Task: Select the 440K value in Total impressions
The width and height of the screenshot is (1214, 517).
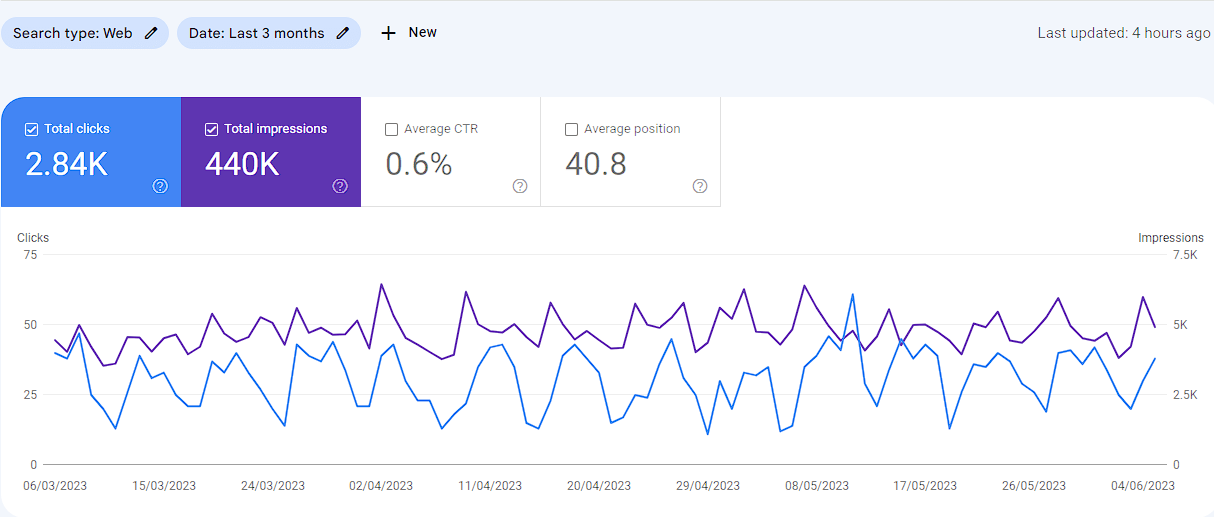Action: click(x=242, y=164)
